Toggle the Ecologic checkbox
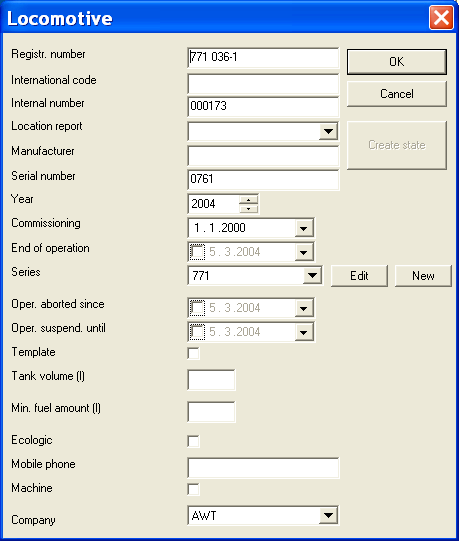Screen dimensions: 459x541 [x=193, y=441]
